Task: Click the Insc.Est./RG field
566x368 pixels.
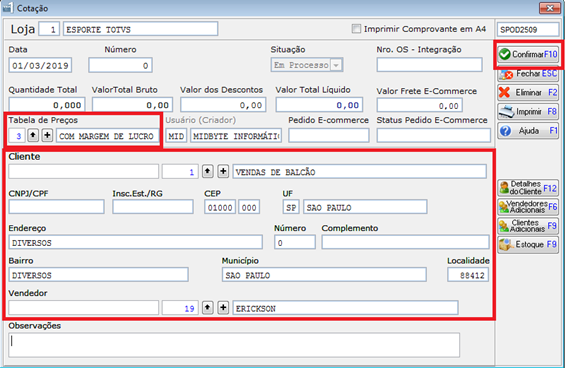Action: click(153, 207)
